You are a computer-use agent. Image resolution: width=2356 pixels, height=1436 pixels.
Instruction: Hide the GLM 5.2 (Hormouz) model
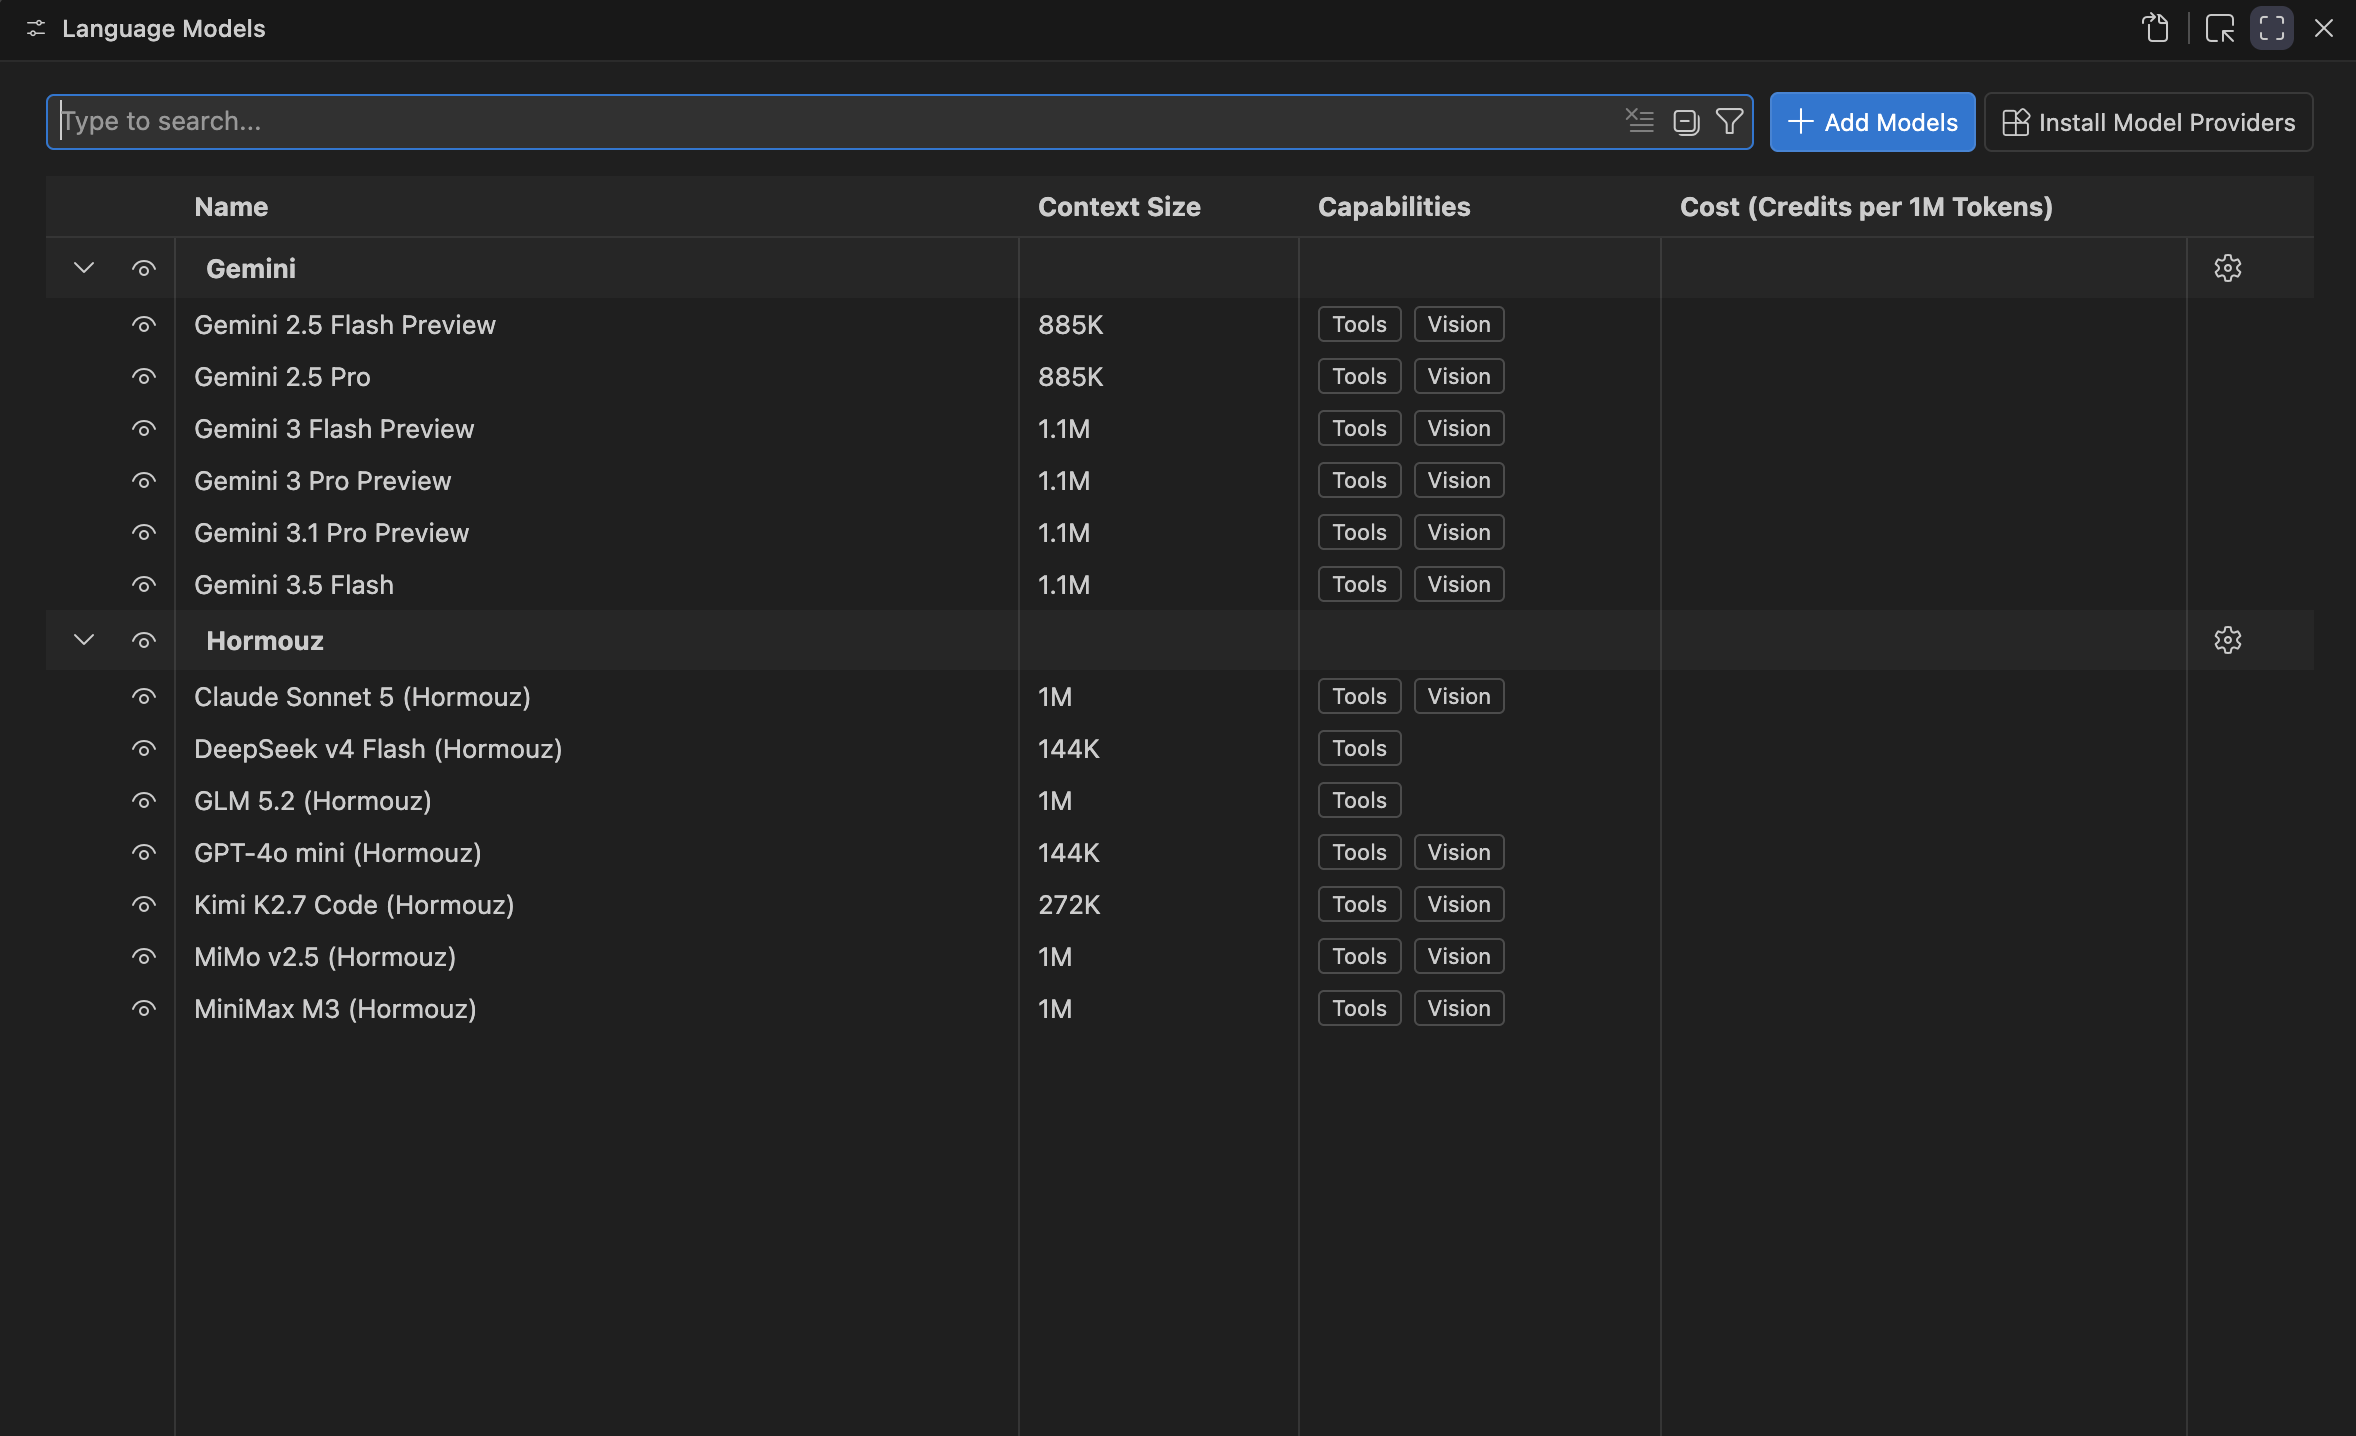tap(144, 800)
